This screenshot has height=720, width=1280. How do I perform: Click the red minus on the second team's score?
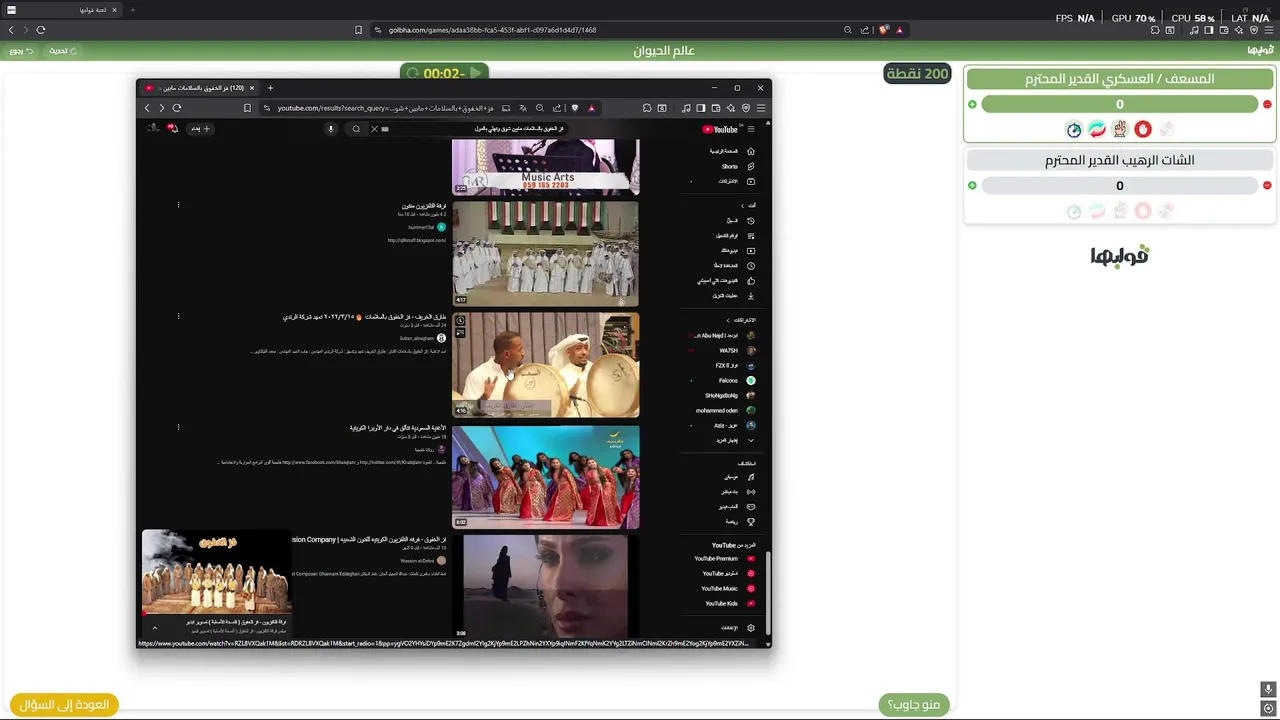click(1267, 185)
